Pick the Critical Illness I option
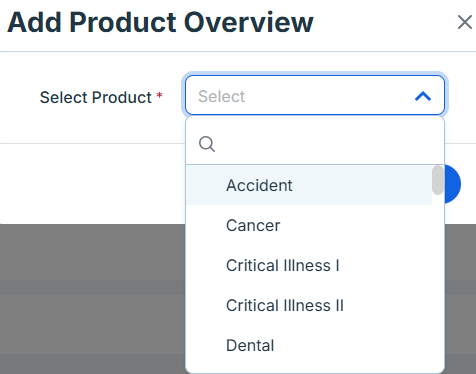The width and height of the screenshot is (476, 374). click(309, 265)
